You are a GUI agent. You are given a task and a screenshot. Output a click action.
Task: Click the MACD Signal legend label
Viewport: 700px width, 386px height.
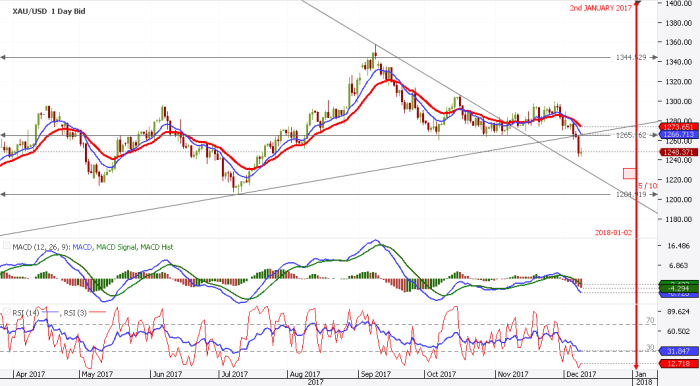pyautogui.click(x=116, y=247)
